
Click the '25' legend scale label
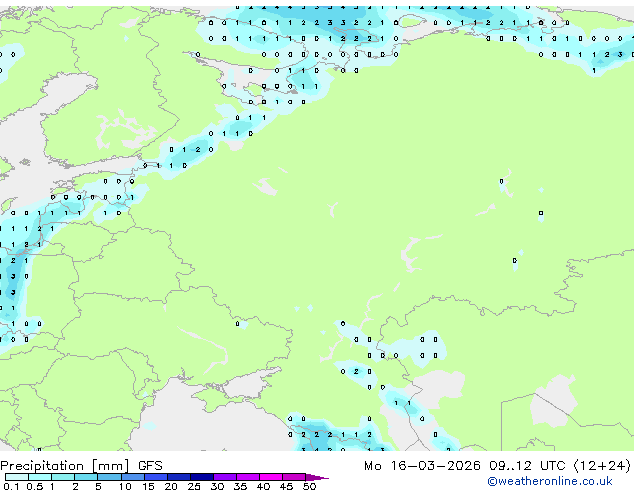coord(194,486)
